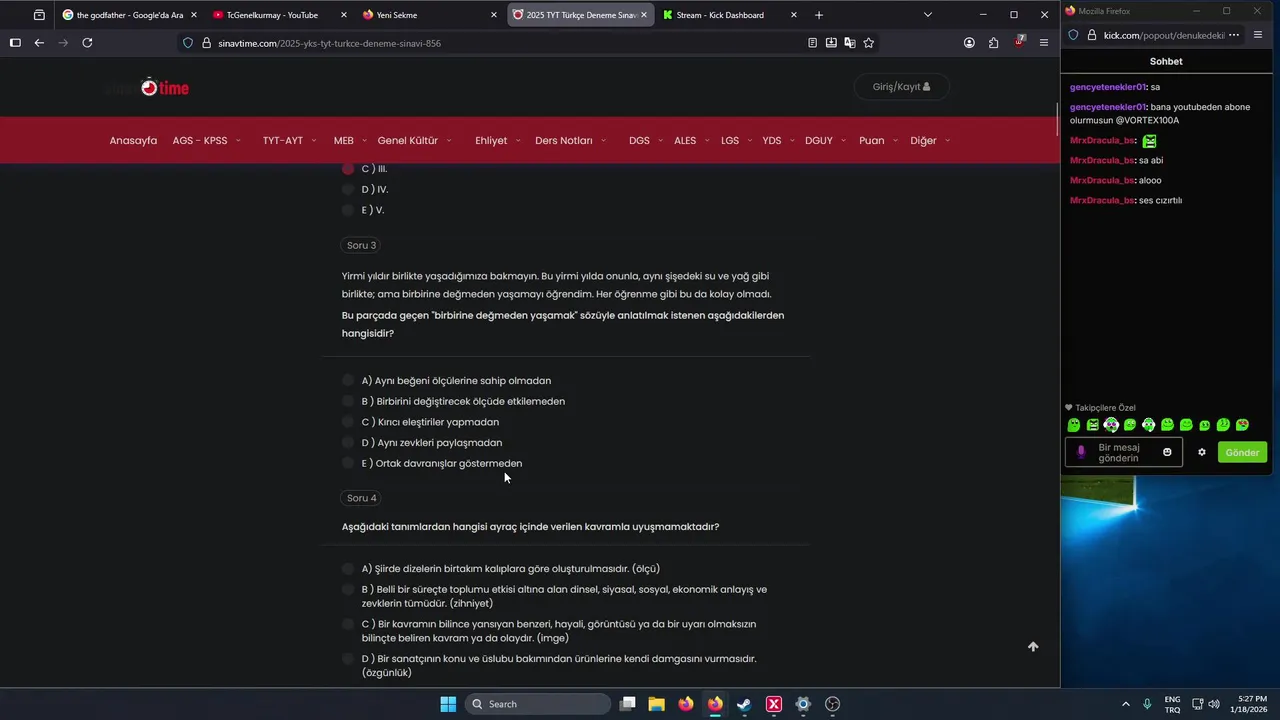Select answer E) V. radio button
The width and height of the screenshot is (1280, 720).
click(348, 210)
